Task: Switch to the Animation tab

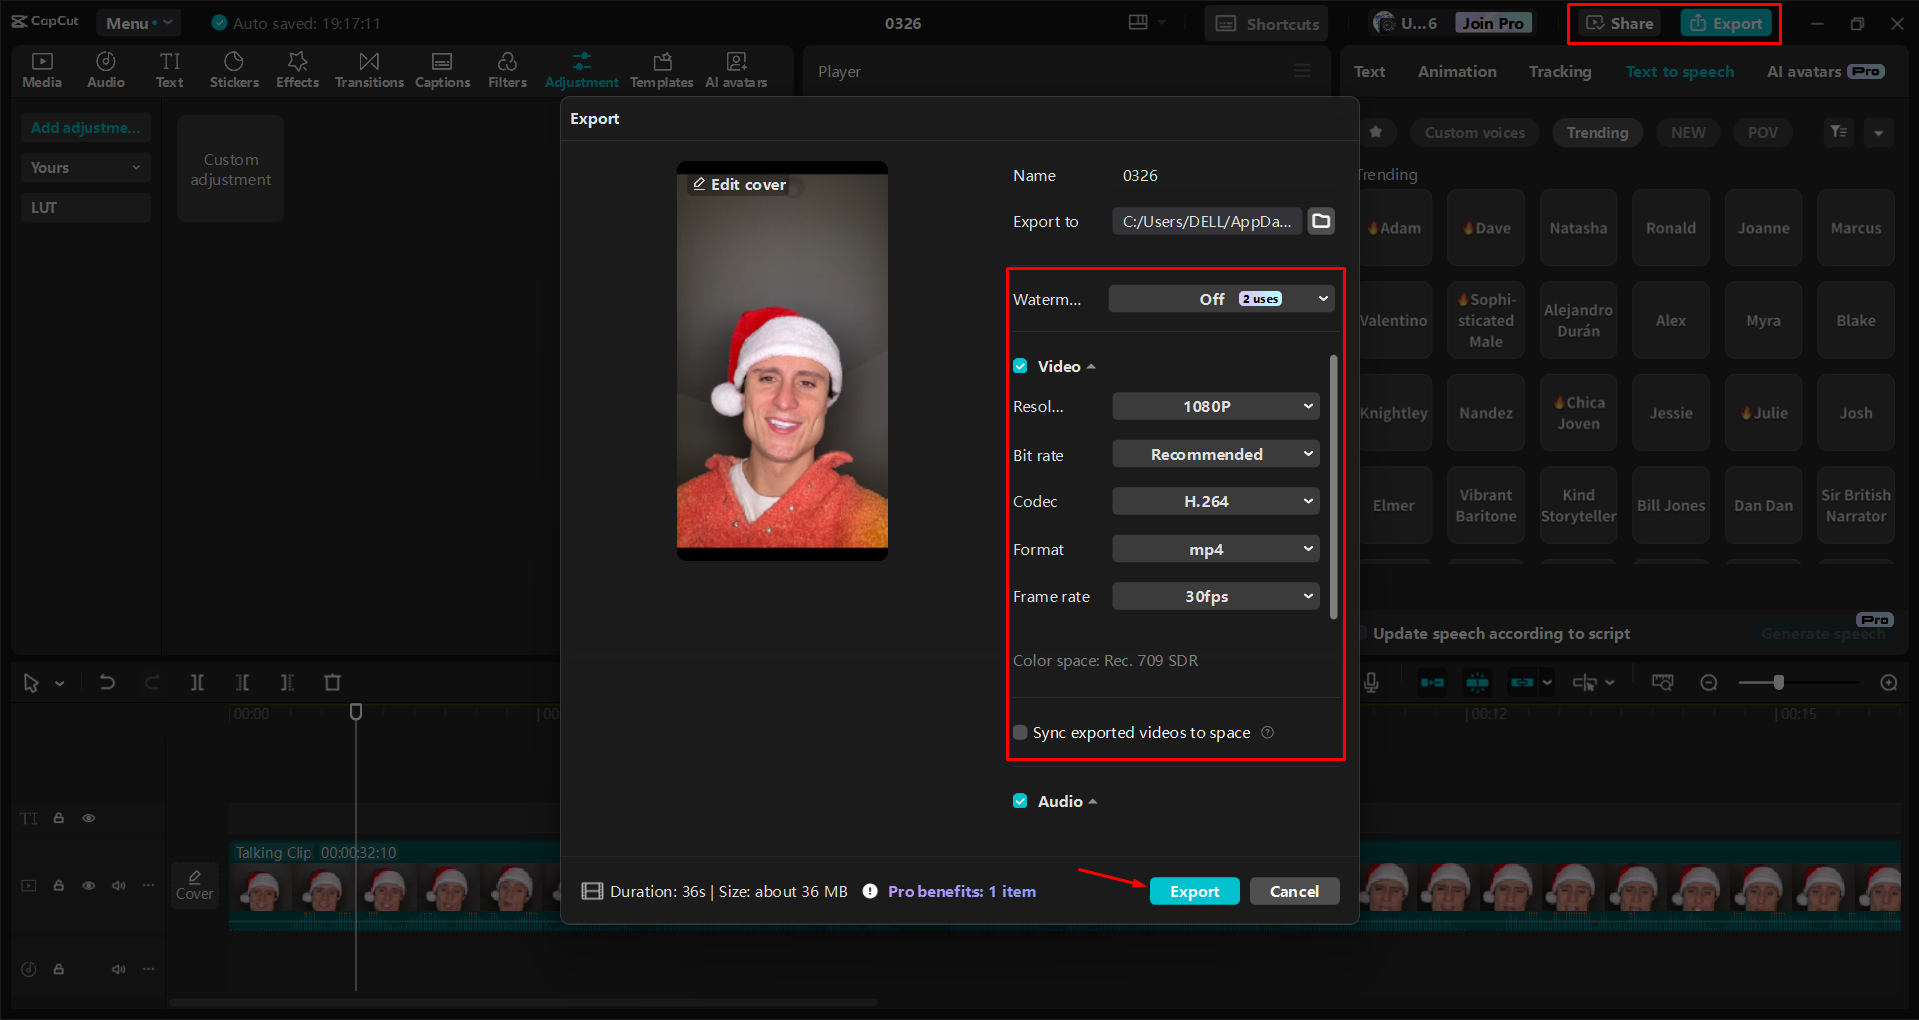Action: (x=1456, y=71)
